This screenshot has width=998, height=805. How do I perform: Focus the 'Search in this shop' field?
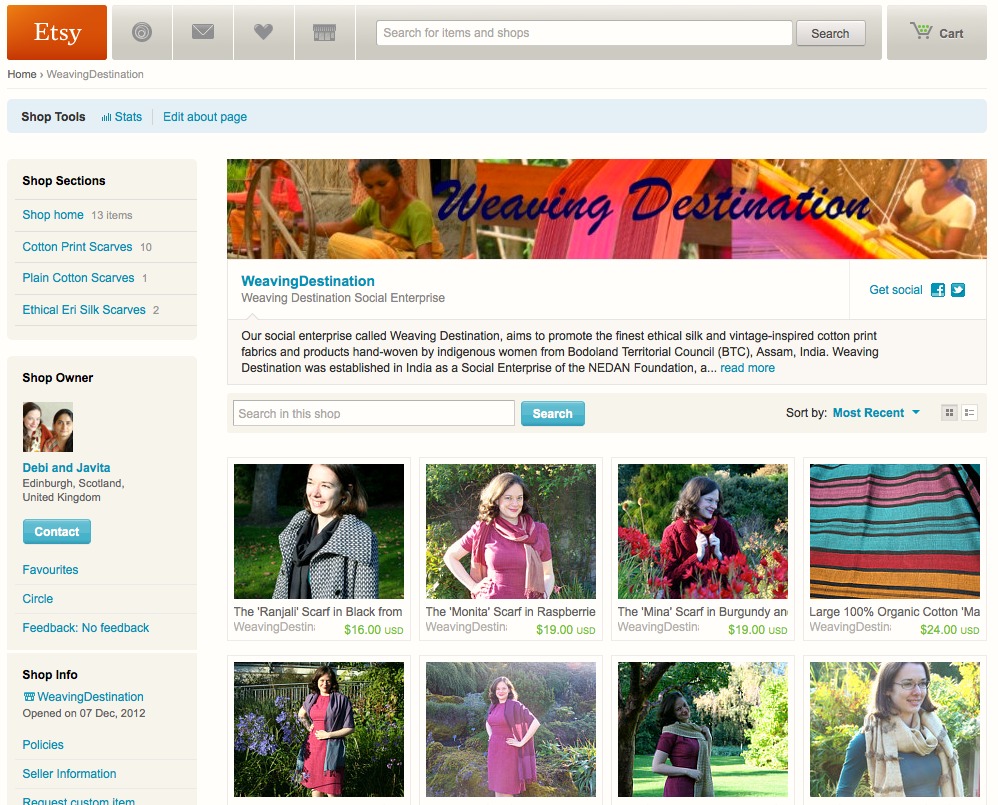[374, 414]
